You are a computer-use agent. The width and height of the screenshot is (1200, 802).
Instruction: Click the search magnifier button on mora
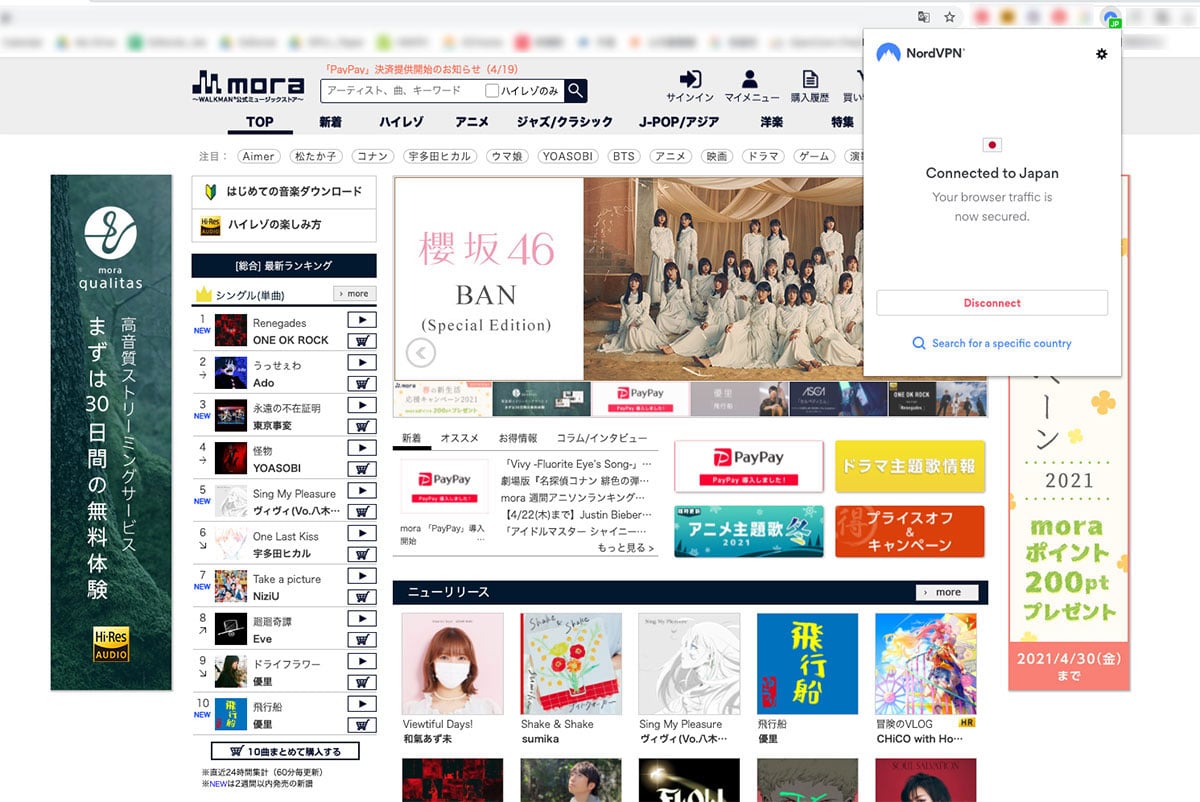click(575, 91)
